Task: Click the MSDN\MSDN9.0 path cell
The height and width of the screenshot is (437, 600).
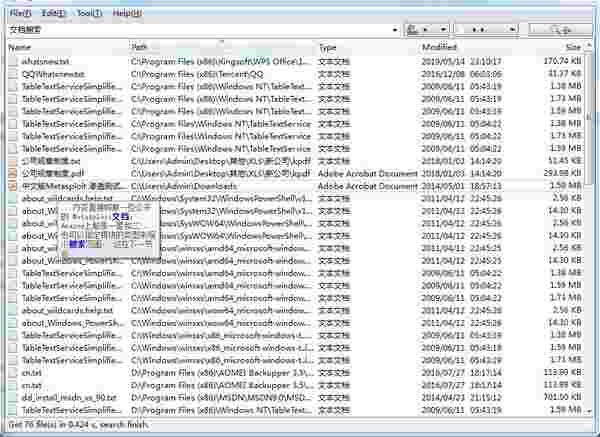Action: [x=223, y=398]
